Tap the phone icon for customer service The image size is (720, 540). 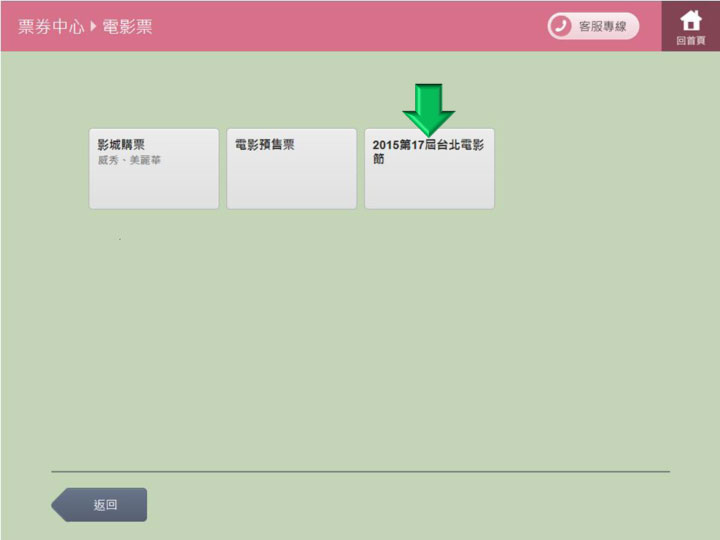pyautogui.click(x=561, y=26)
